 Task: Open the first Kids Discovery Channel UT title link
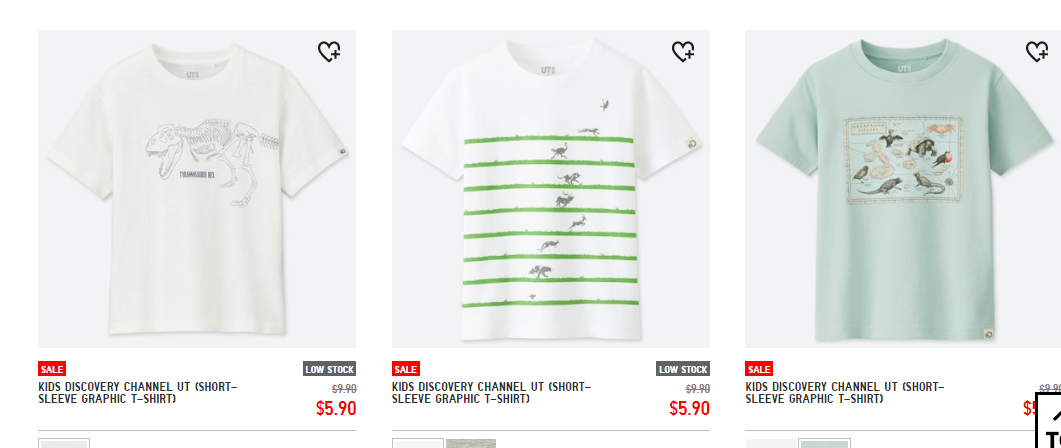(138, 393)
